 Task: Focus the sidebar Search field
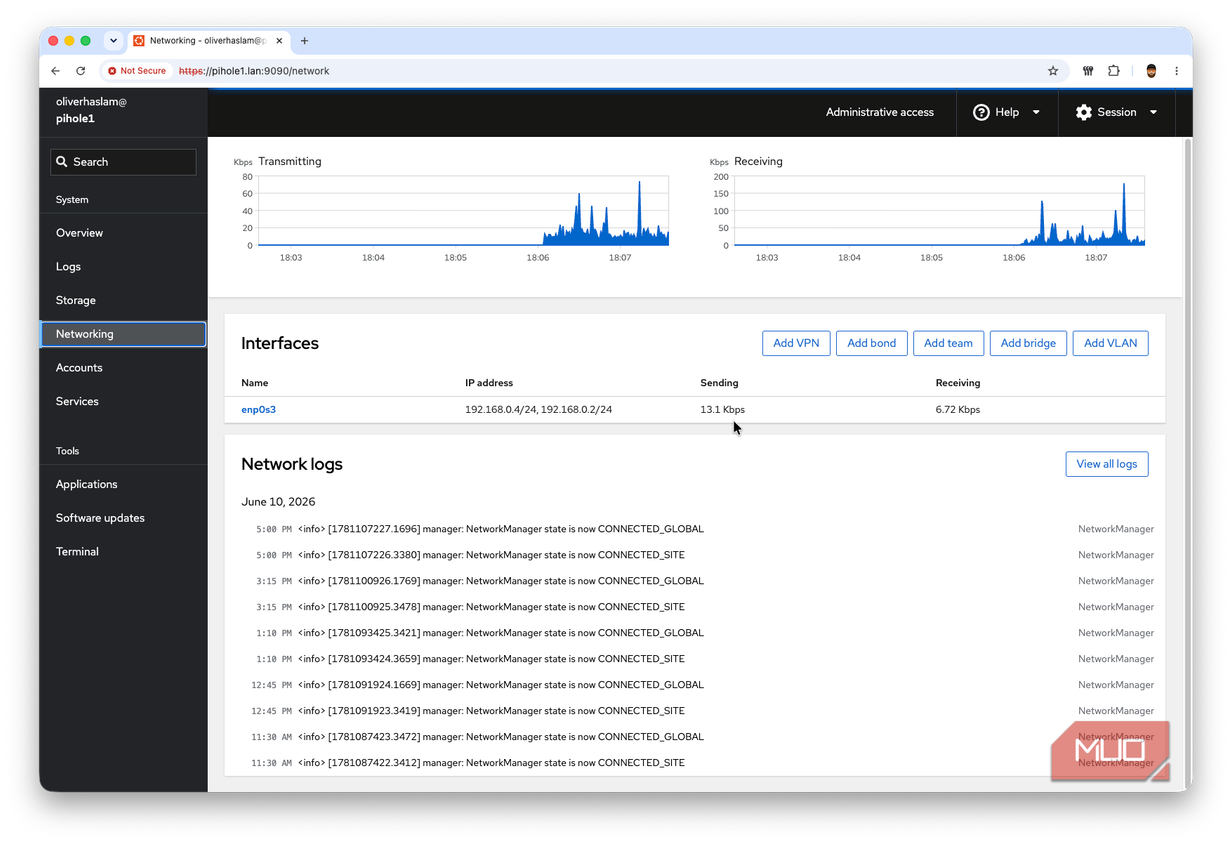(x=123, y=162)
